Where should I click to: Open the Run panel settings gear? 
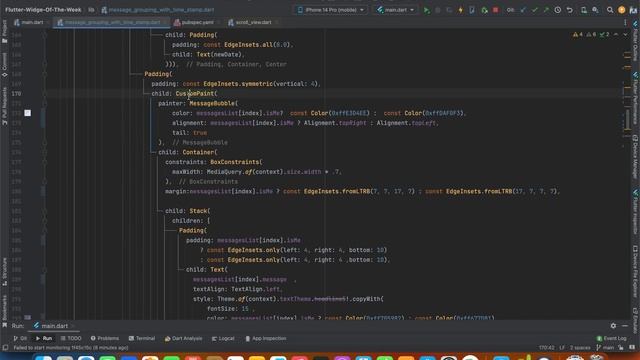[x=613, y=326]
